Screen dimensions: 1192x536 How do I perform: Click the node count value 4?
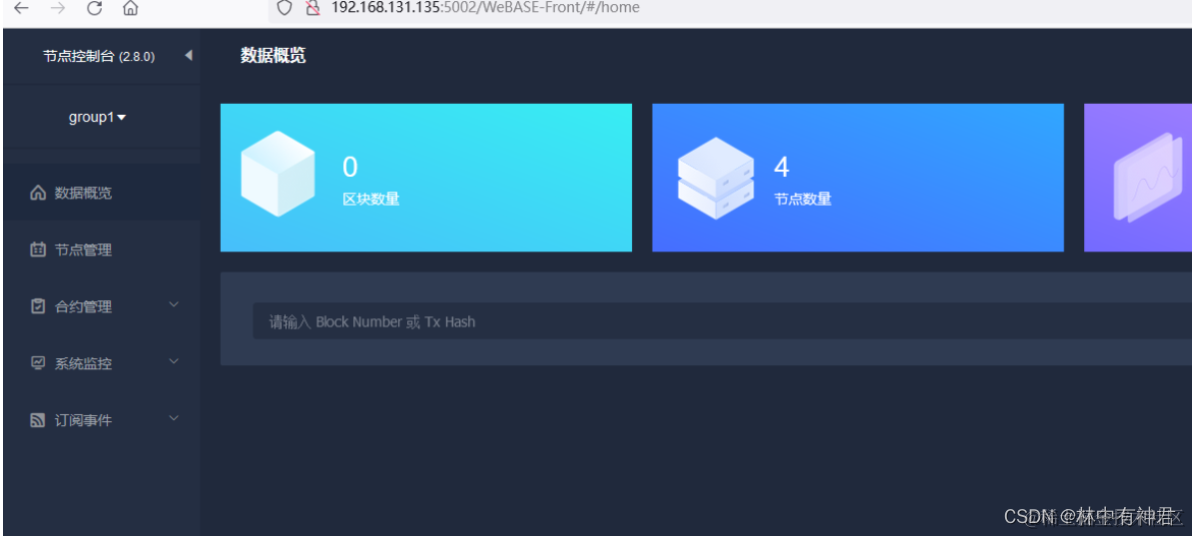click(781, 167)
